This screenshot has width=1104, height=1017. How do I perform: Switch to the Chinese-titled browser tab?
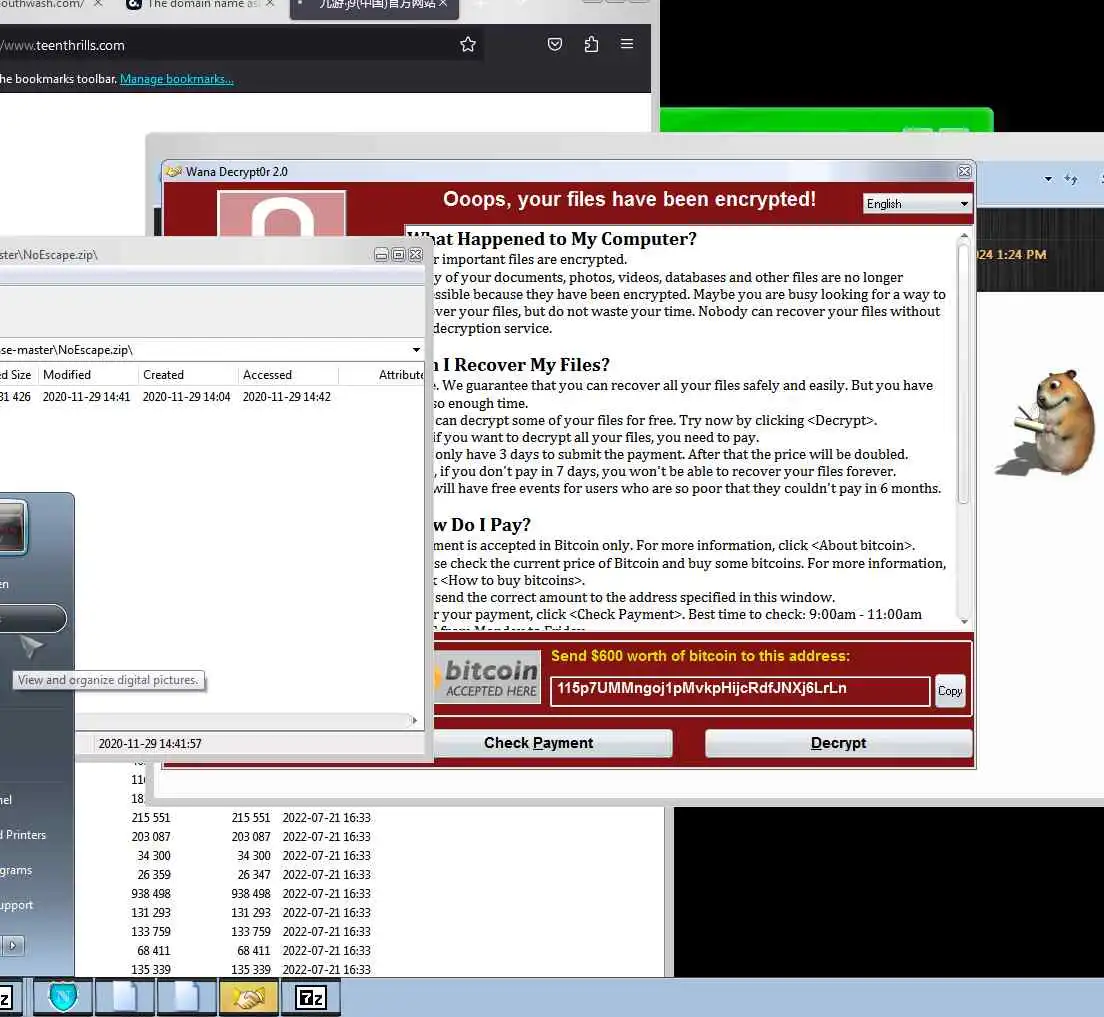point(375,6)
